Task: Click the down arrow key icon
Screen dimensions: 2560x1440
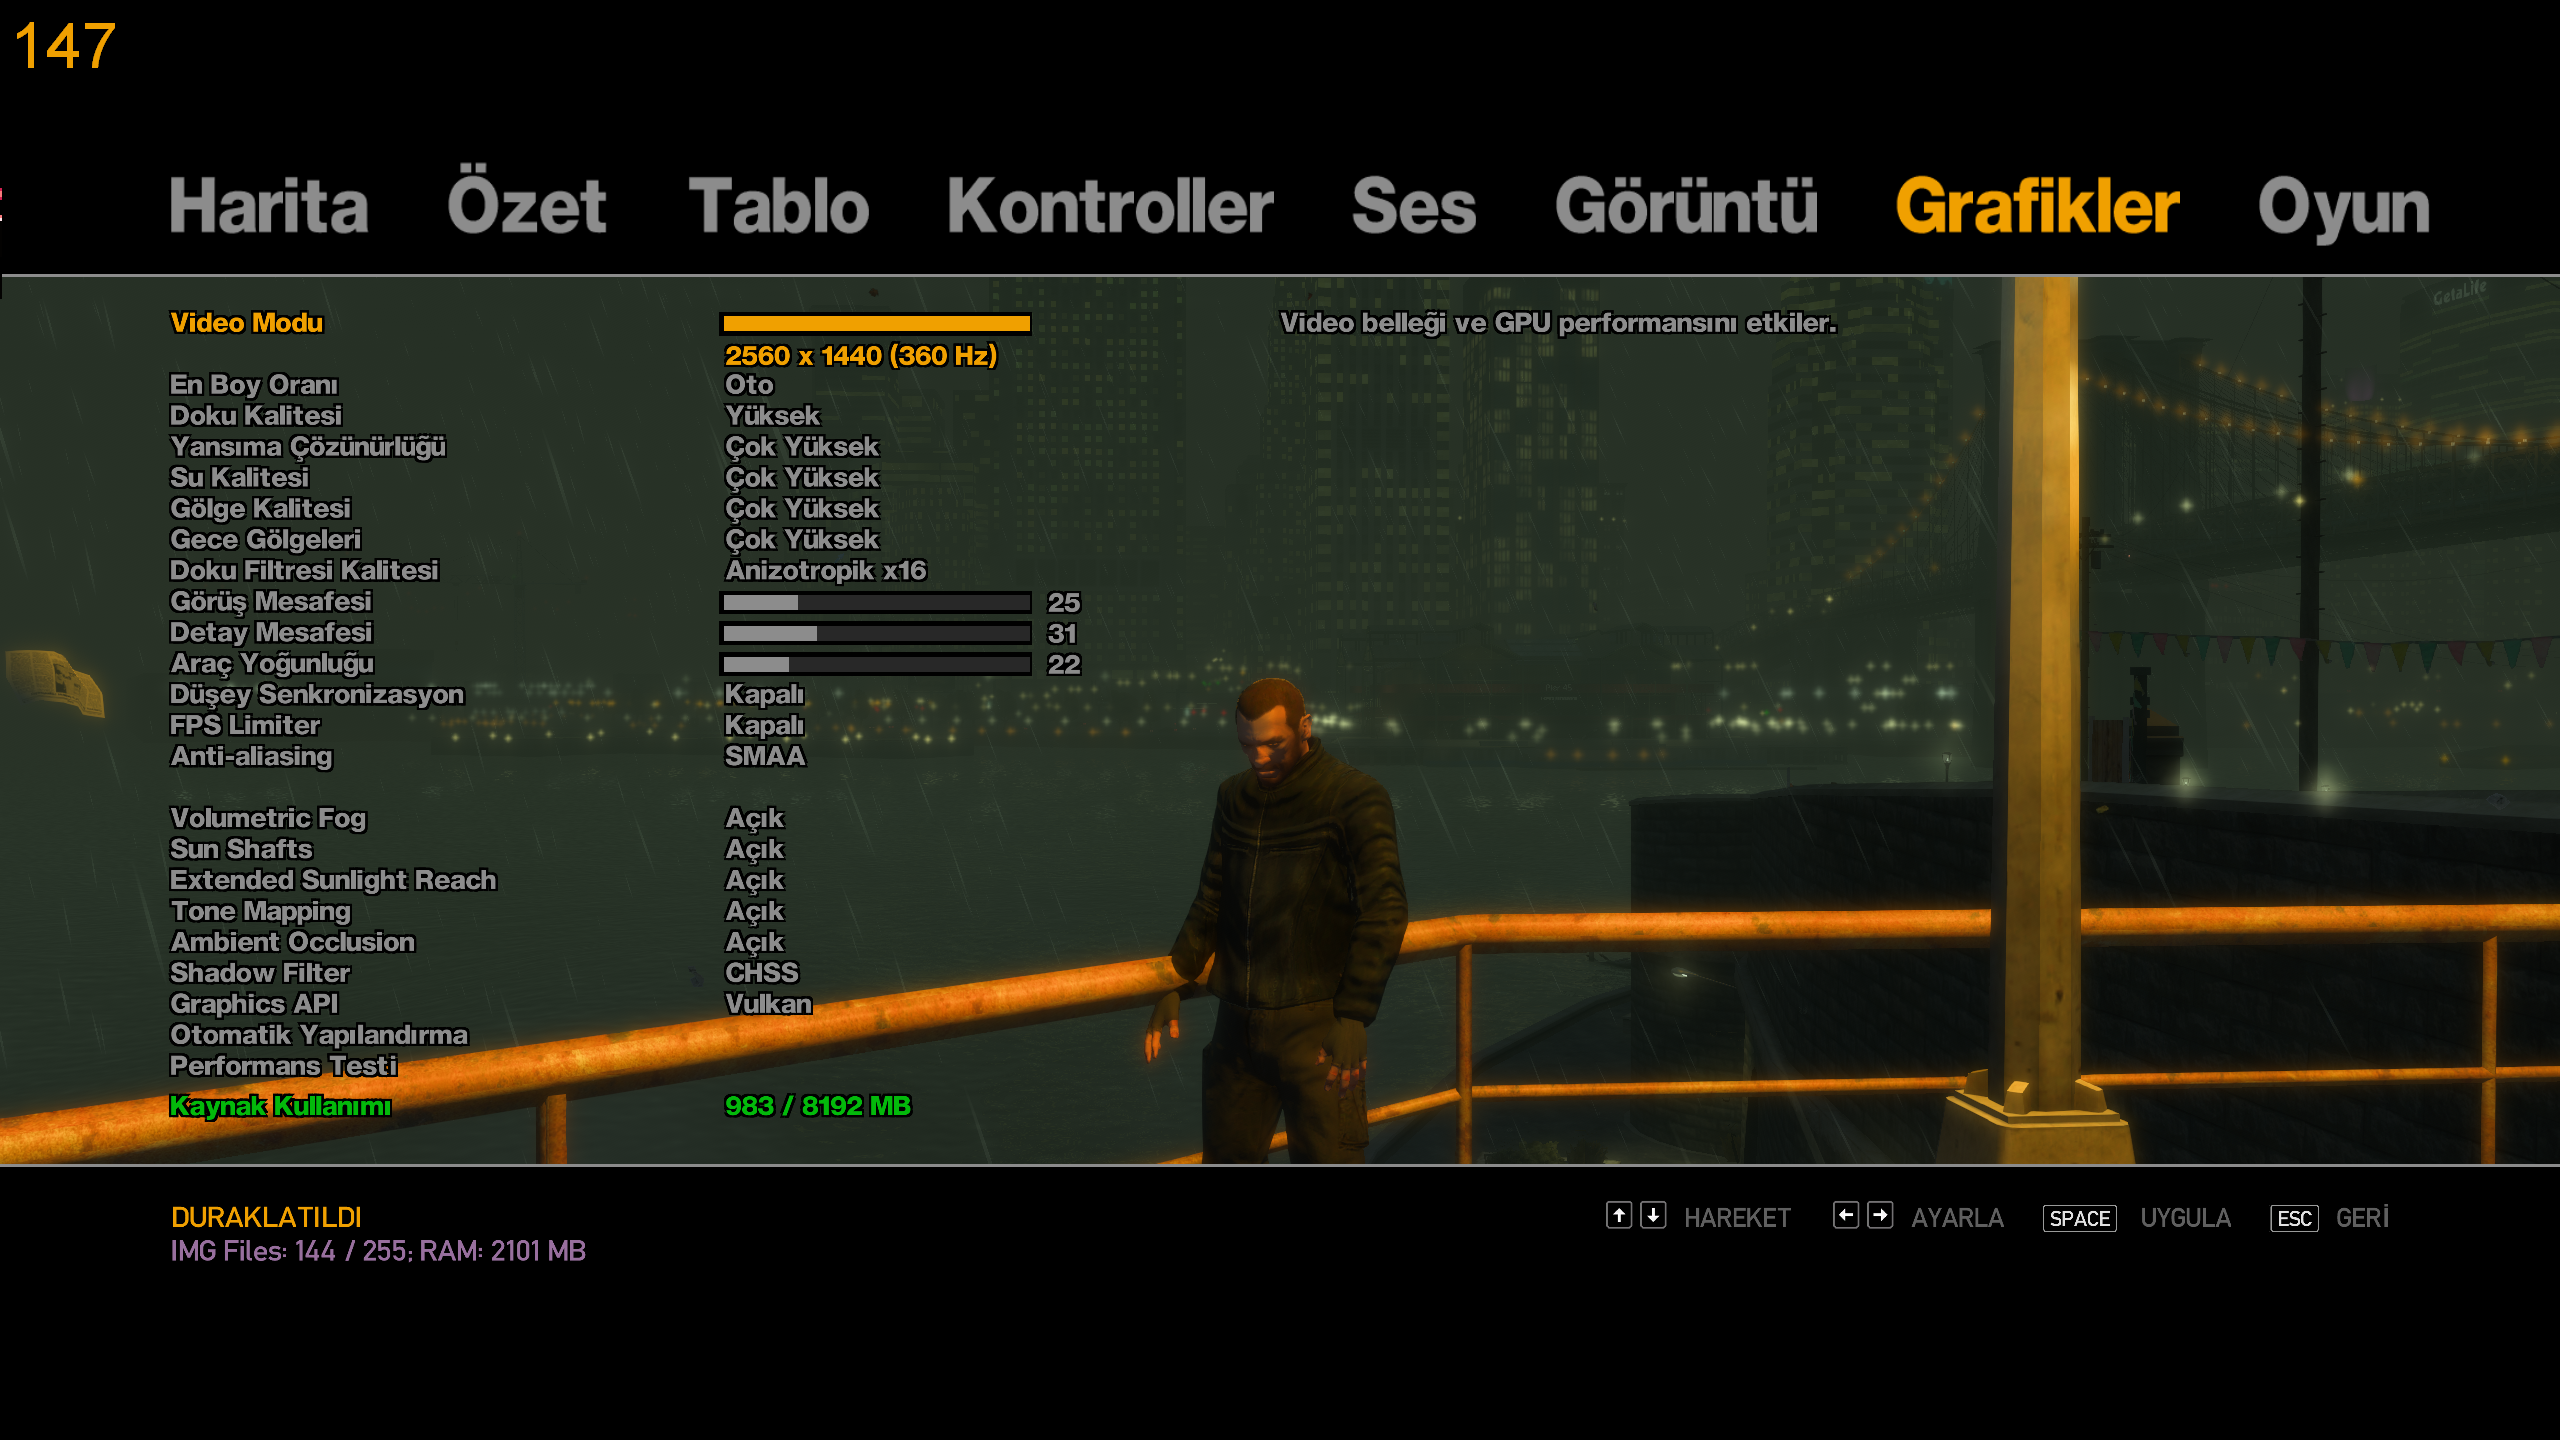Action: click(x=1653, y=1215)
